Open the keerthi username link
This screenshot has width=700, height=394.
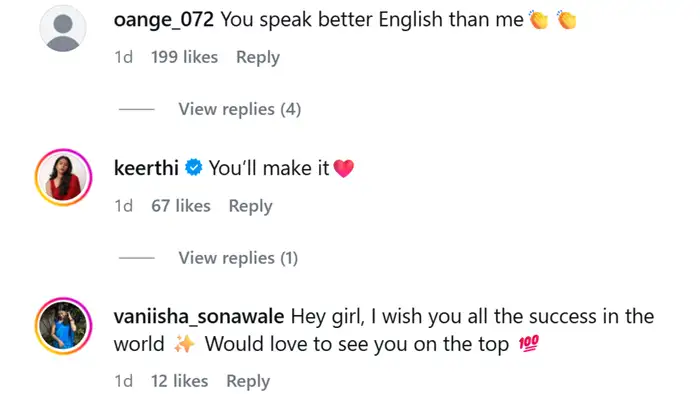[x=146, y=168]
